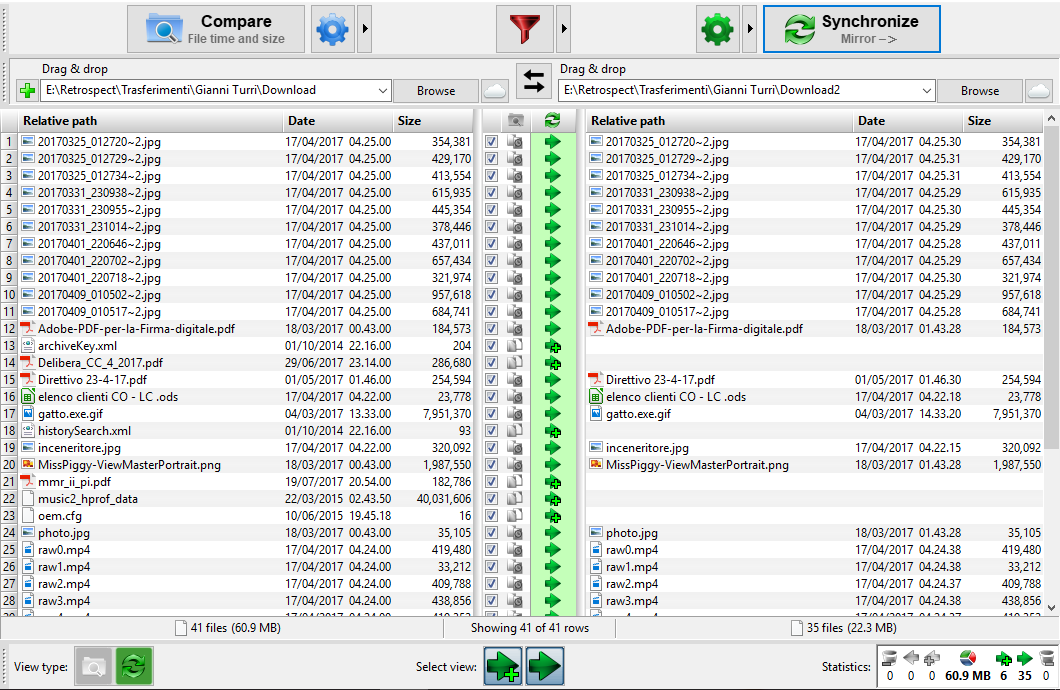Uncheck the Adobe-PDF-per-la-Firma-digitale.pdf checkbox

[x=491, y=329]
